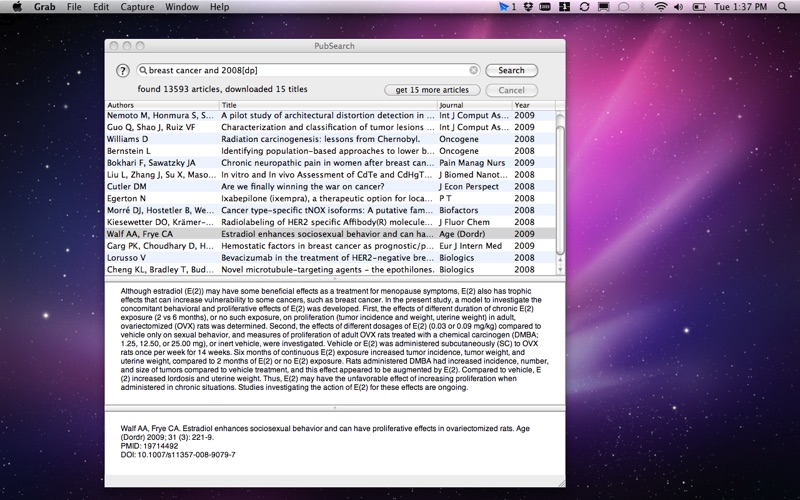Open the Wi-Fi status menu

[661, 7]
